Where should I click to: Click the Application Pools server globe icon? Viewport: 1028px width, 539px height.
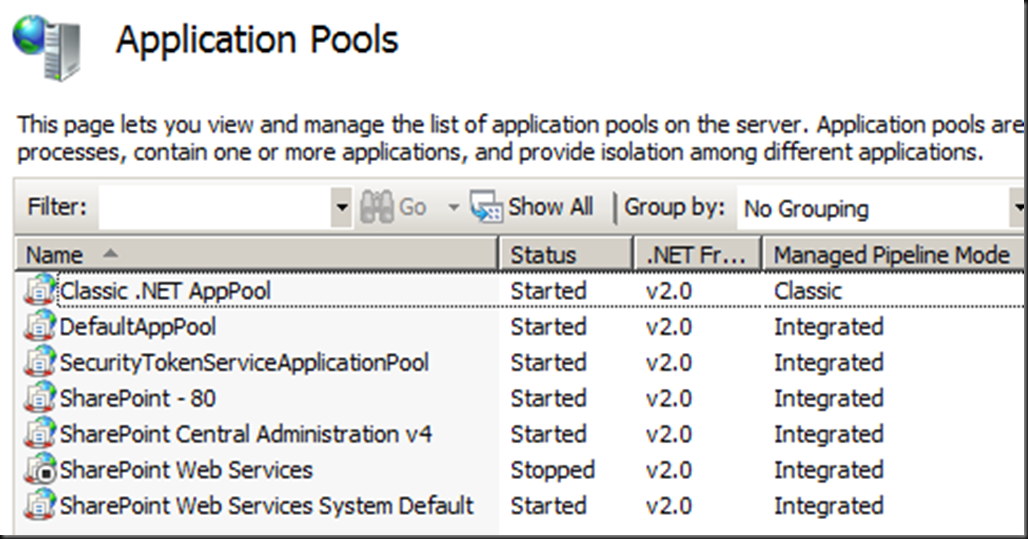(46, 47)
